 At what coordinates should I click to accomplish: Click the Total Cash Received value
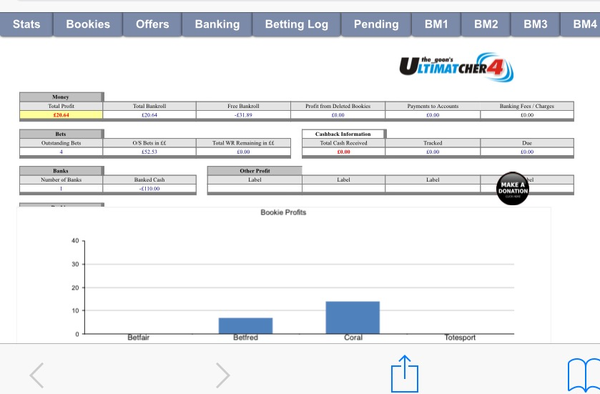[344, 152]
